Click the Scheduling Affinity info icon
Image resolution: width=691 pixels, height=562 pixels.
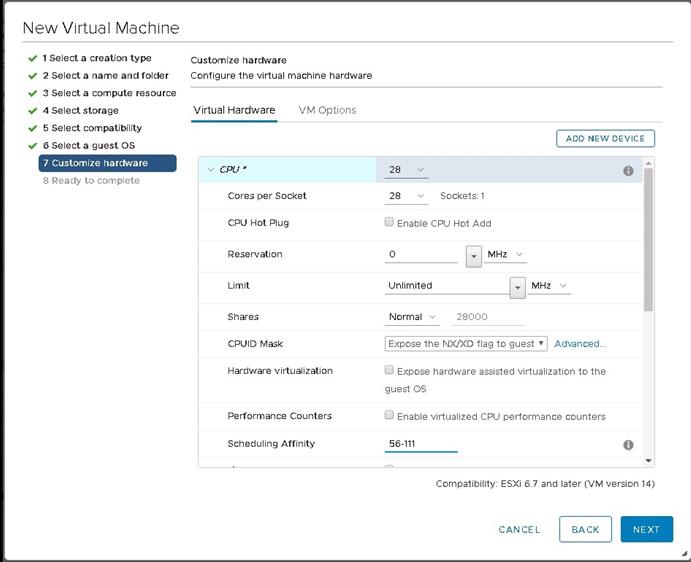(628, 445)
